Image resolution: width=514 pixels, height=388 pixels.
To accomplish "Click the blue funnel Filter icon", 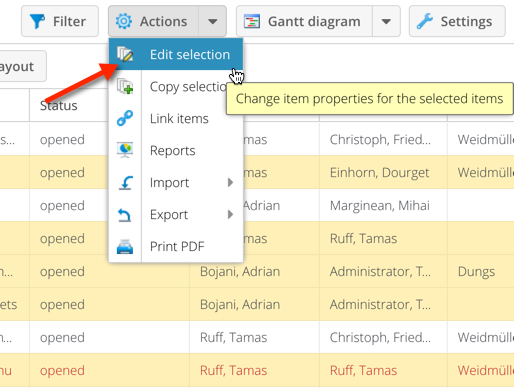I will tap(37, 21).
